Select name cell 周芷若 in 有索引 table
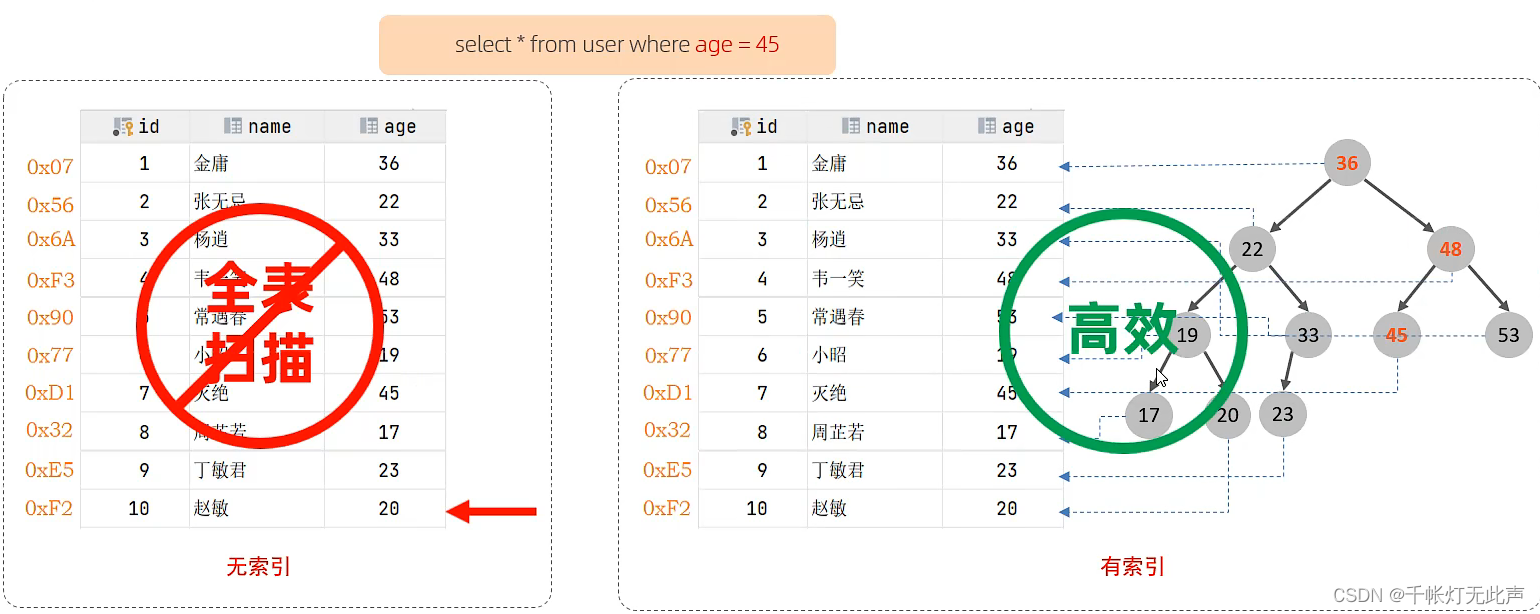This screenshot has height=614, width=1540. [x=875, y=432]
